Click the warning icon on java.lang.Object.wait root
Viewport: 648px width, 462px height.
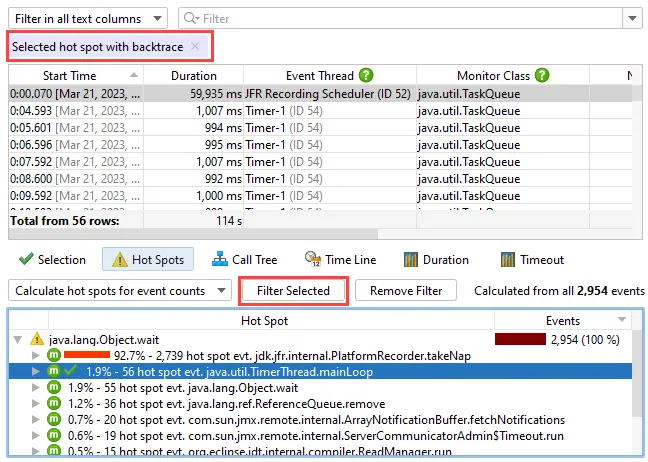coord(37,339)
